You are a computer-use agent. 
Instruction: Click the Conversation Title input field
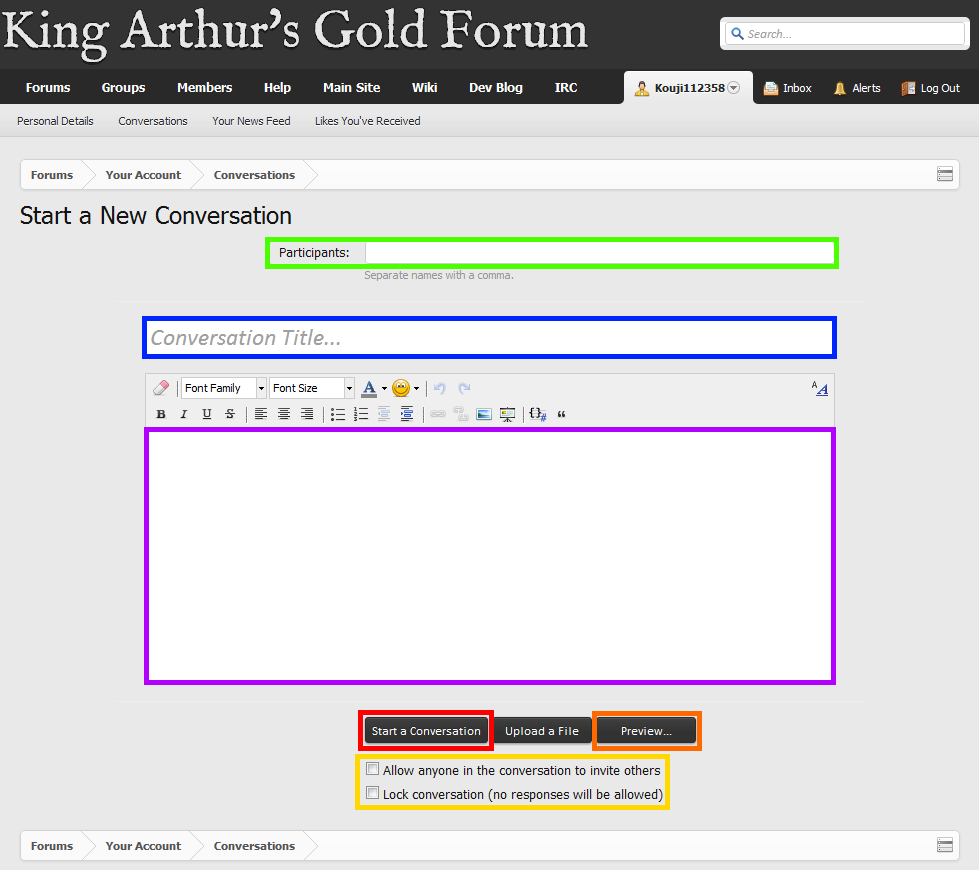[x=489, y=338]
